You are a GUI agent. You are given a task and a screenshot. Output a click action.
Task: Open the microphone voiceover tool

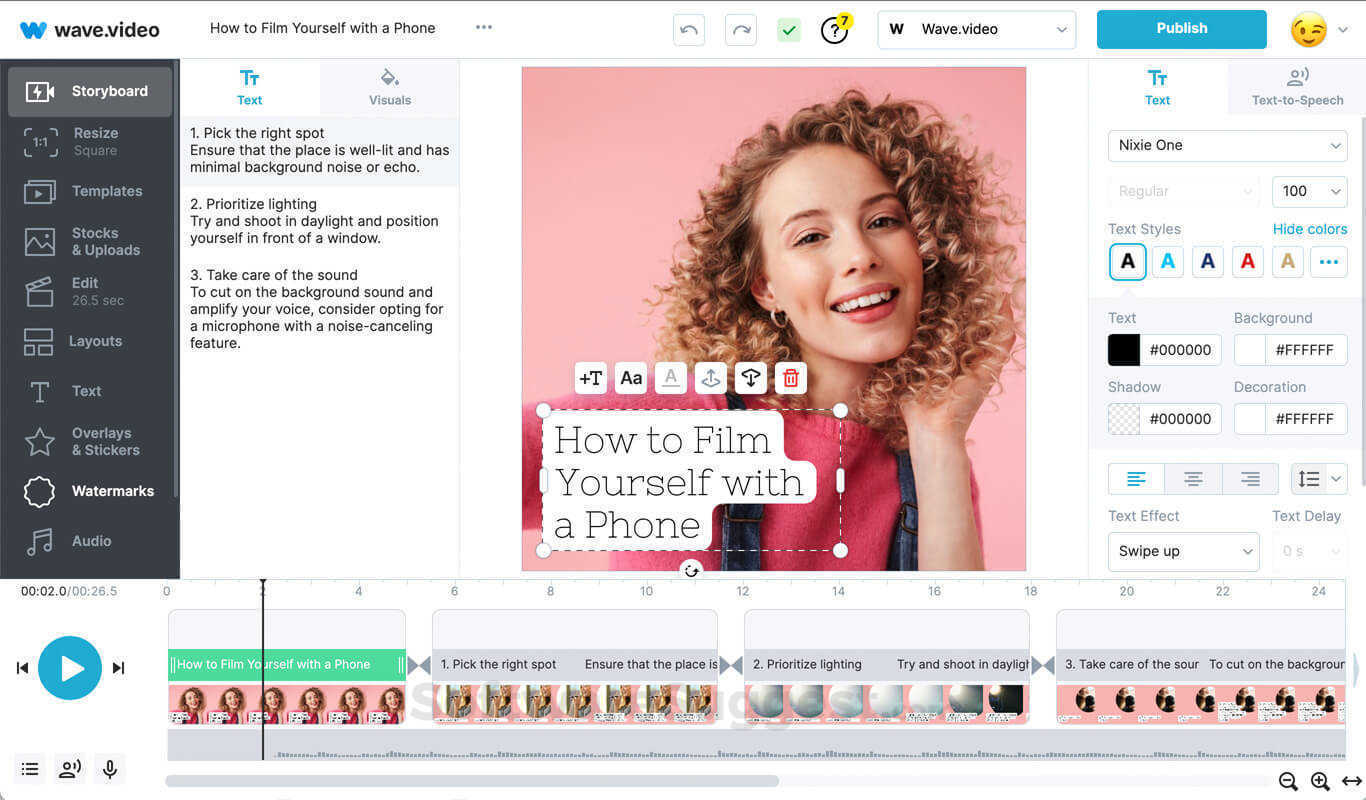pos(110,769)
